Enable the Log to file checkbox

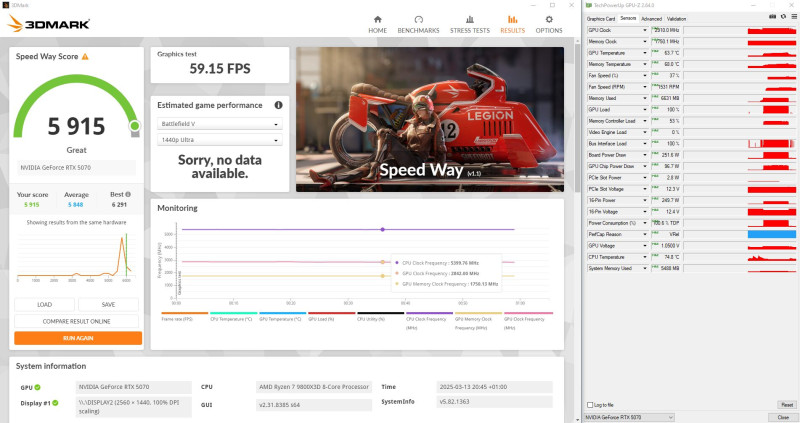pos(590,405)
